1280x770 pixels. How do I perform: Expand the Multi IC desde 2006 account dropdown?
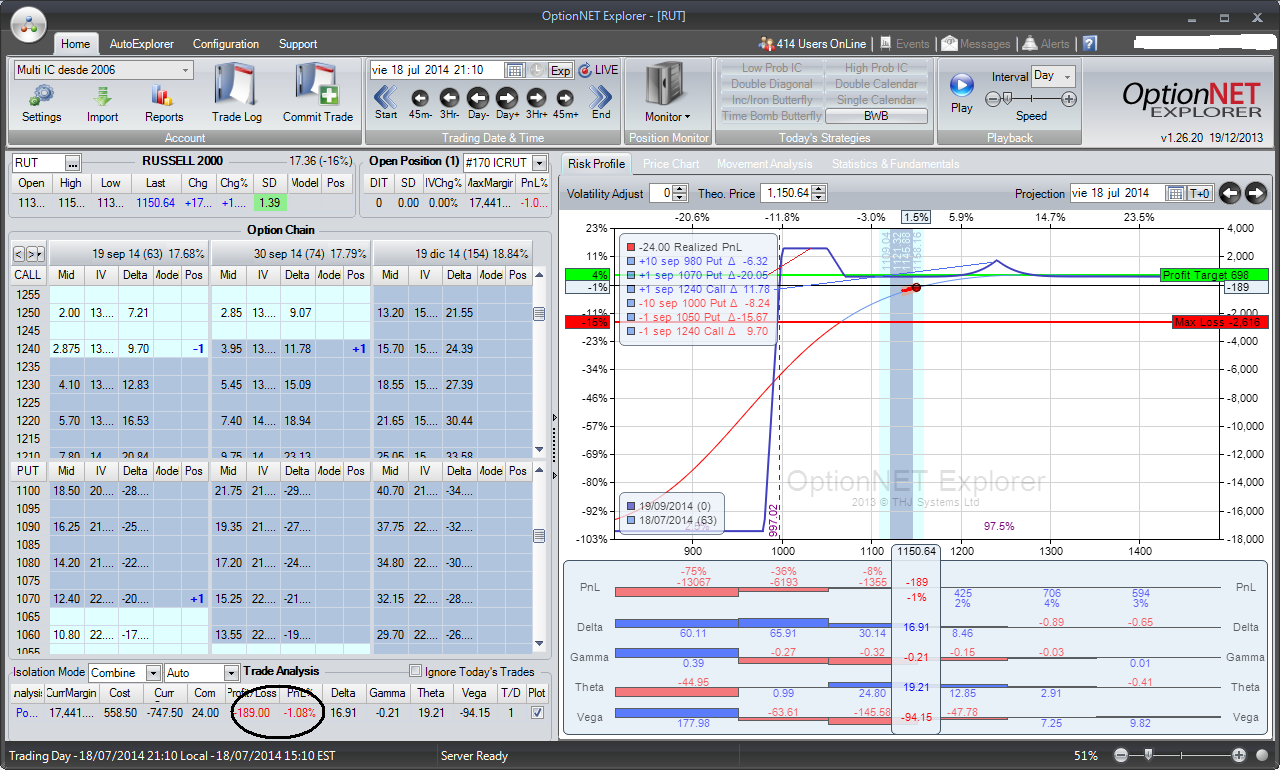point(186,70)
